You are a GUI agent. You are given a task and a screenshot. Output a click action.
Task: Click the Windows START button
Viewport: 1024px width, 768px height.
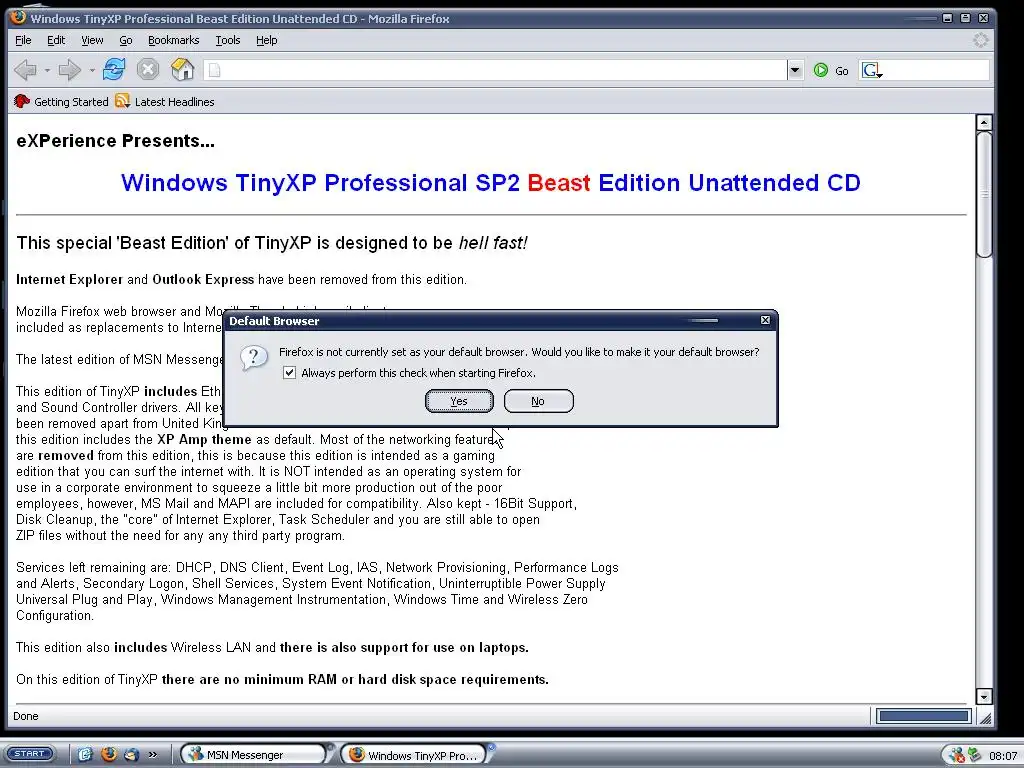29,754
